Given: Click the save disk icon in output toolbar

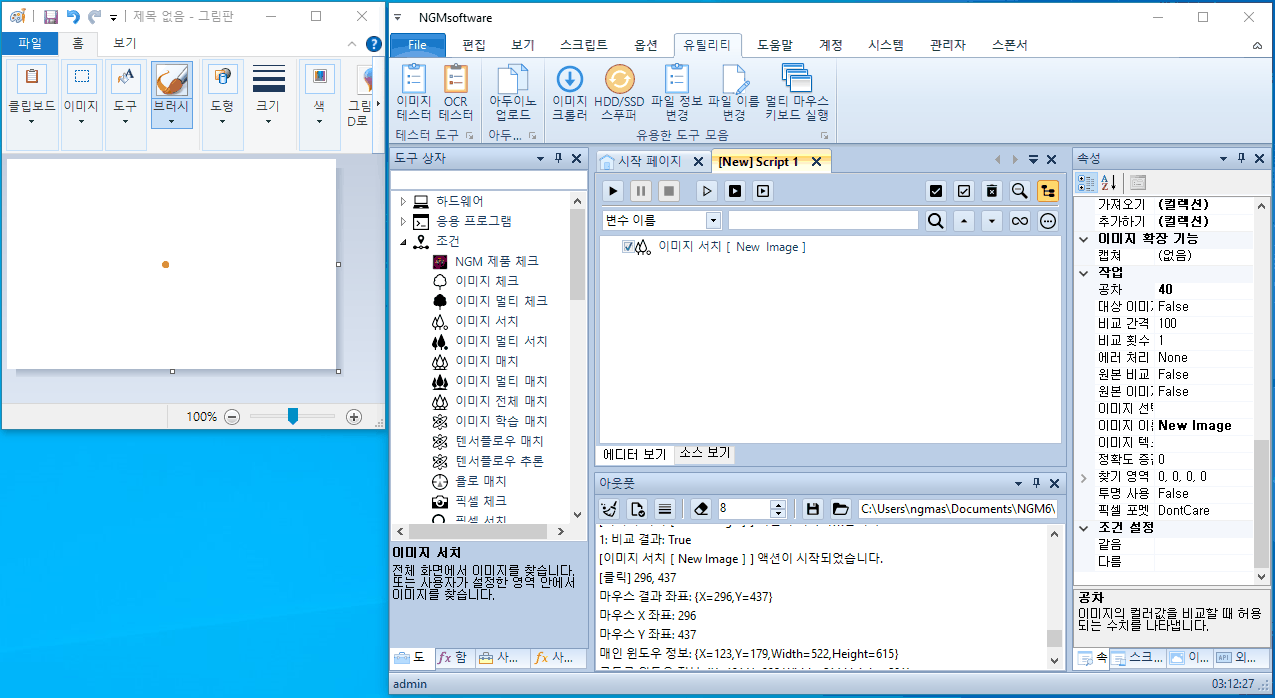Looking at the screenshot, I should [x=813, y=509].
